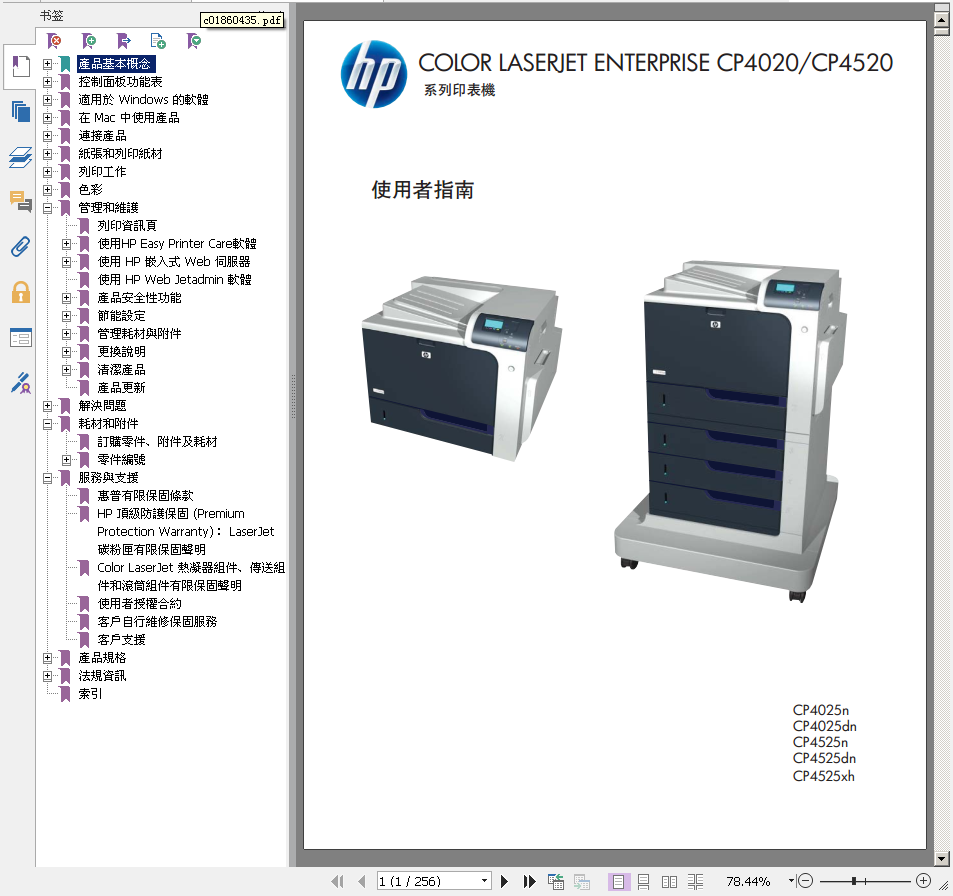This screenshot has width=953, height=896.
Task: Click the document scrollbar down arrow
Action: [941, 859]
